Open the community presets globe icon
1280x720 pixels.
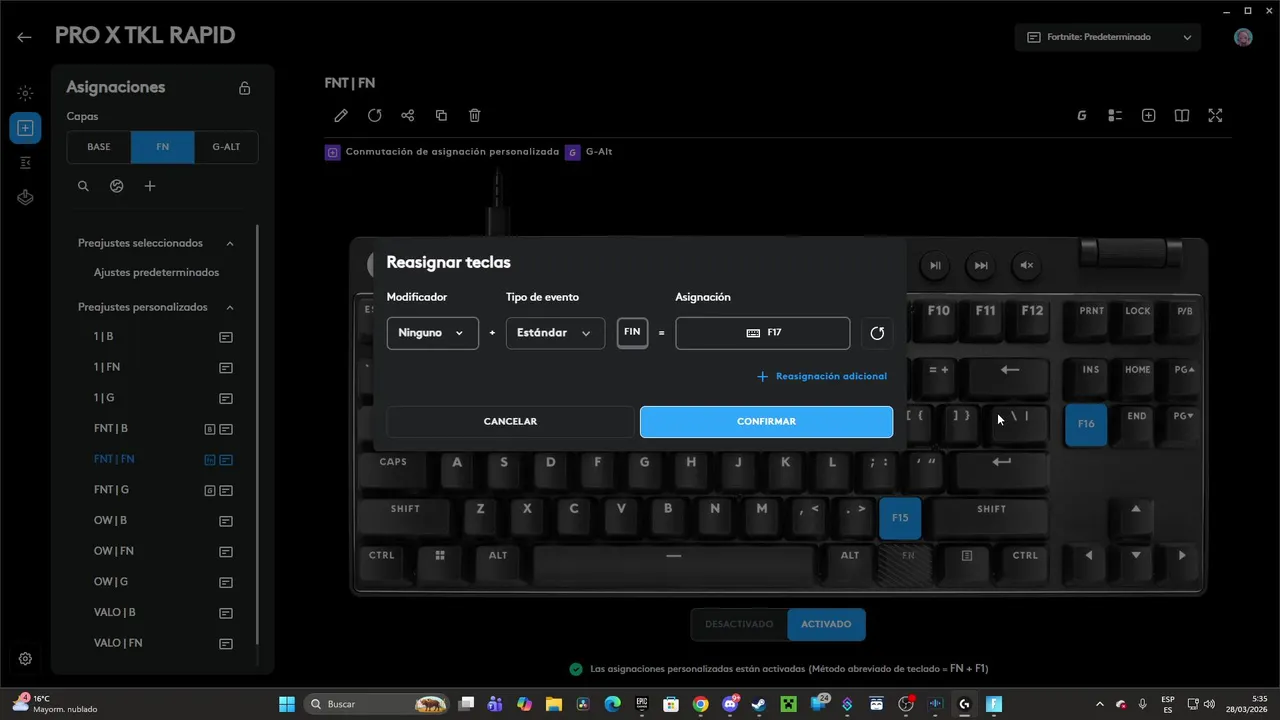(117, 186)
